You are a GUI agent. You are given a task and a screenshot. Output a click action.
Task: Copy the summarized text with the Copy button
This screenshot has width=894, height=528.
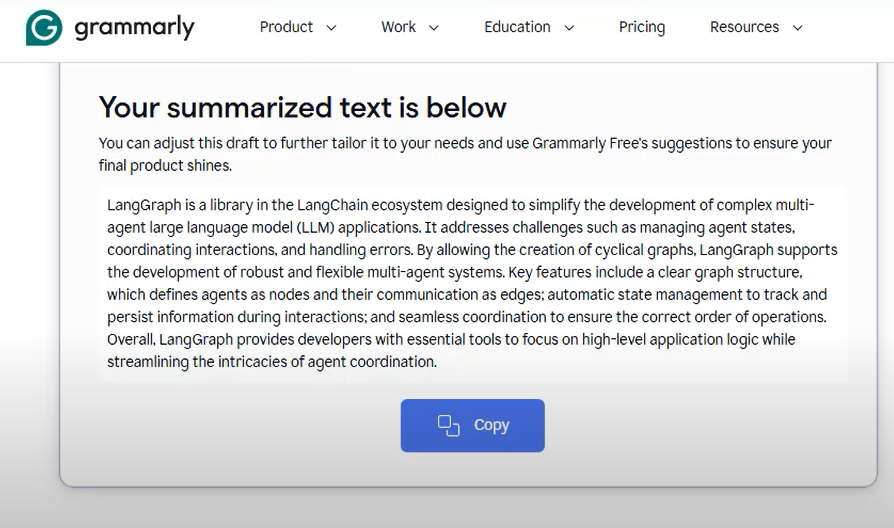(473, 425)
